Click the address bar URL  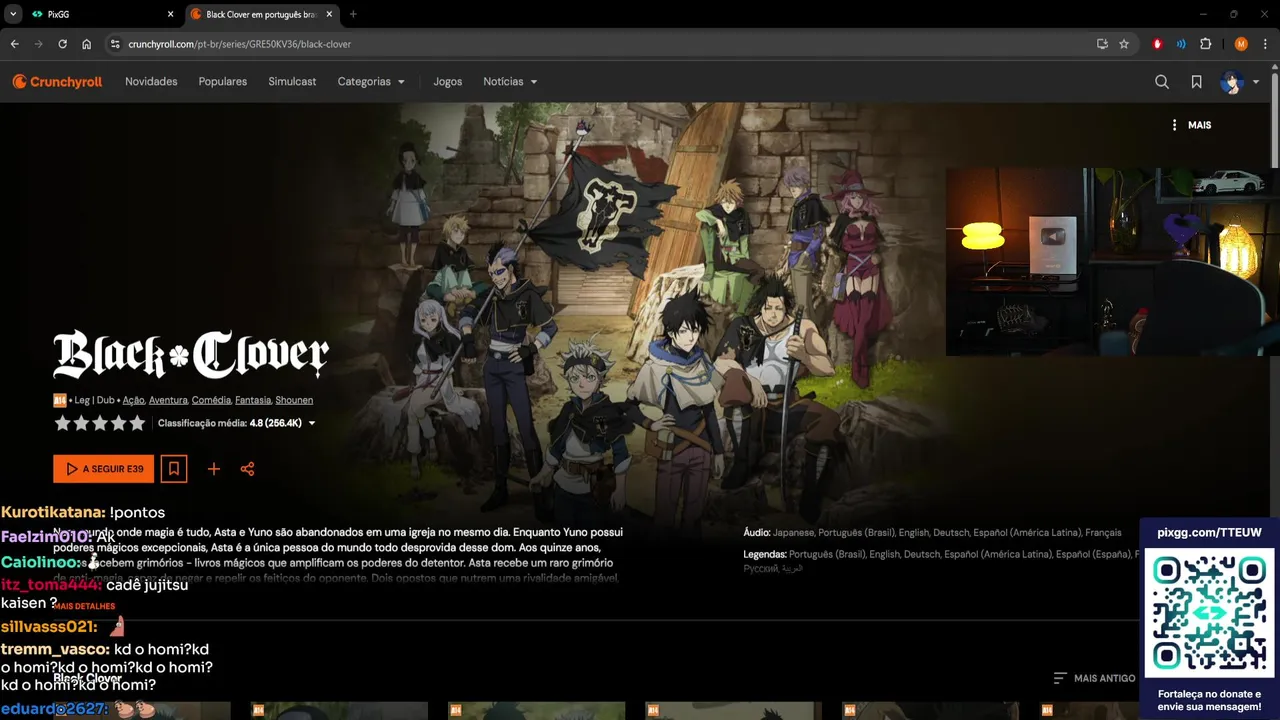click(240, 44)
